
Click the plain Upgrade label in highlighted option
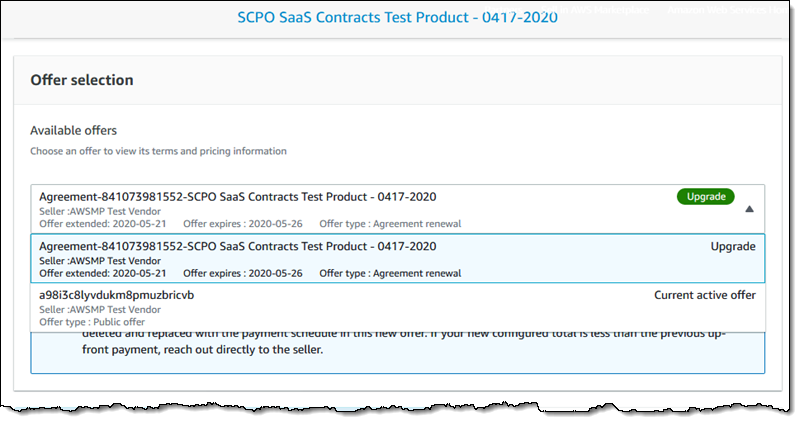point(733,246)
